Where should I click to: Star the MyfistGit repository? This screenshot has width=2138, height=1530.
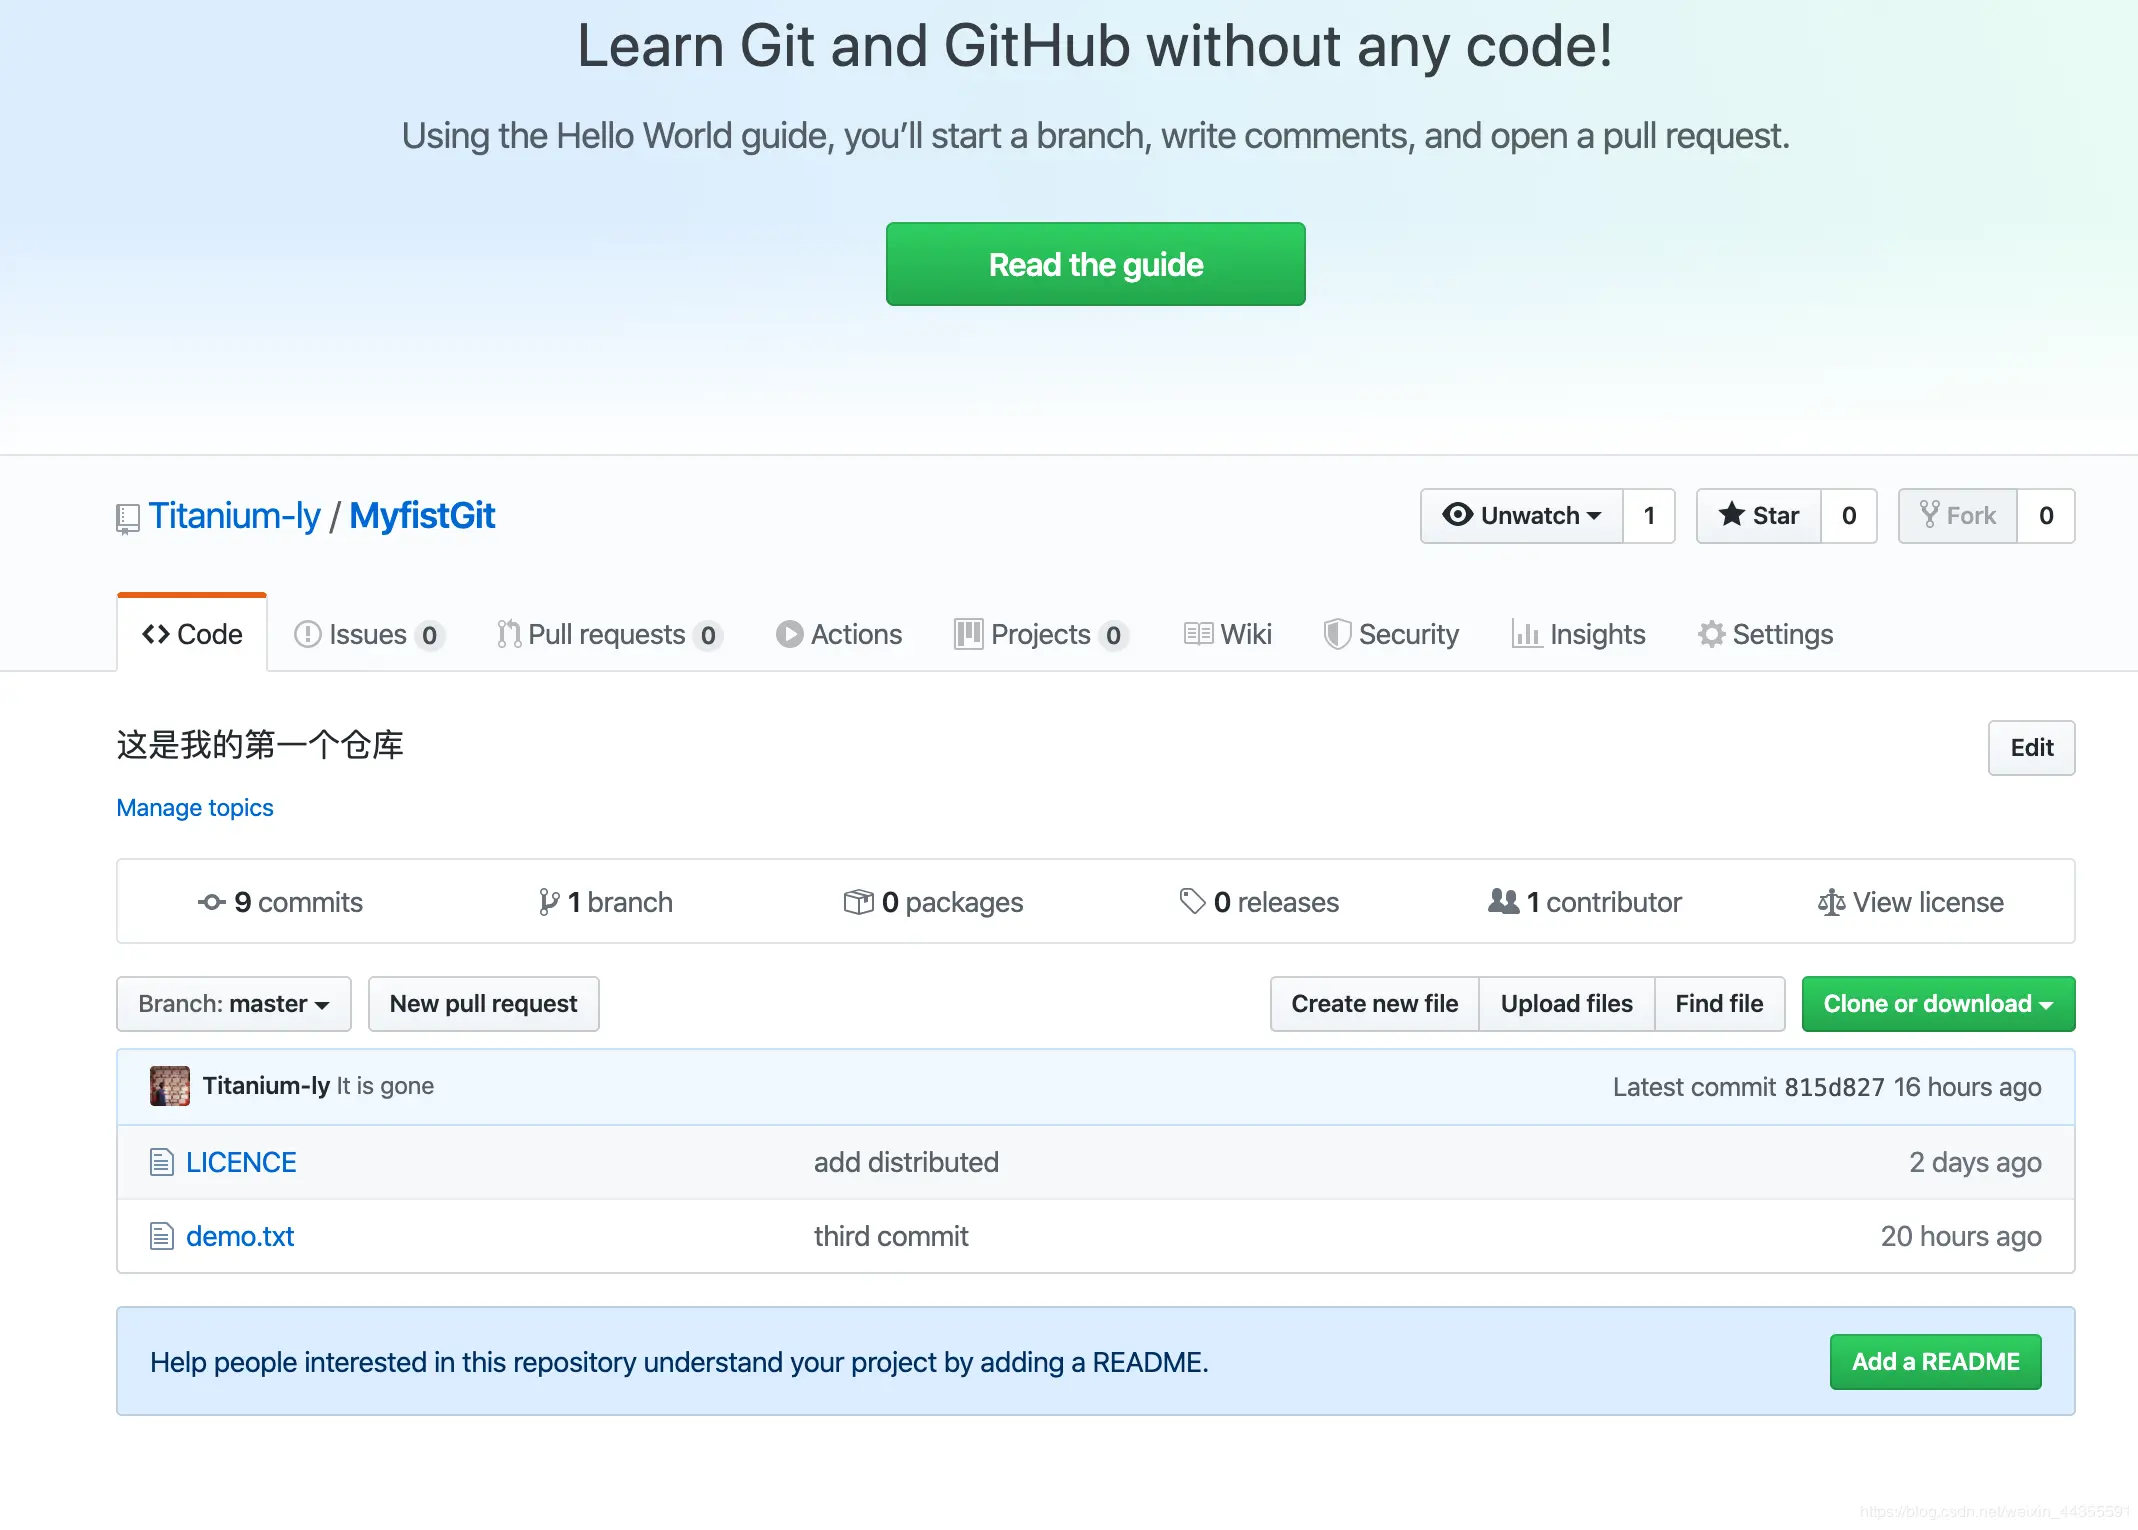click(x=1759, y=516)
